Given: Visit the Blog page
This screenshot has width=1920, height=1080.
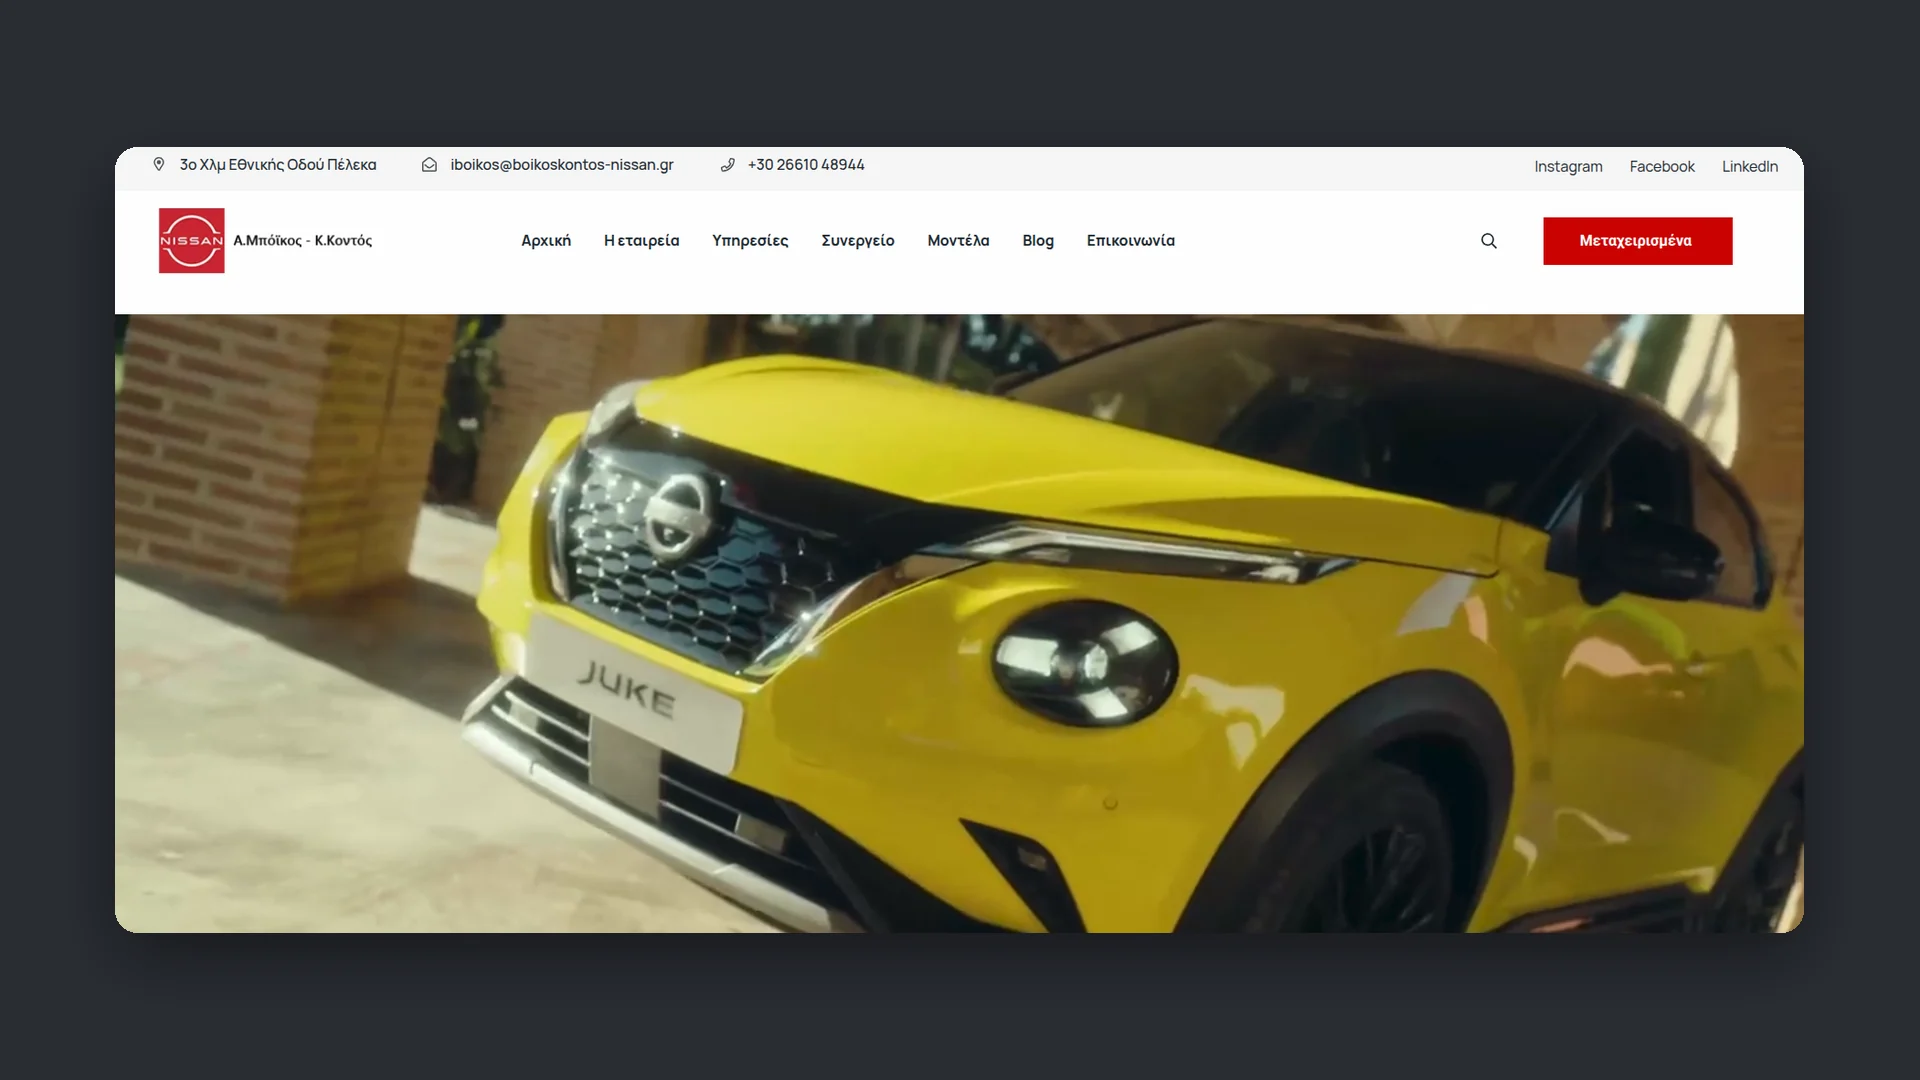Looking at the screenshot, I should pos(1038,241).
